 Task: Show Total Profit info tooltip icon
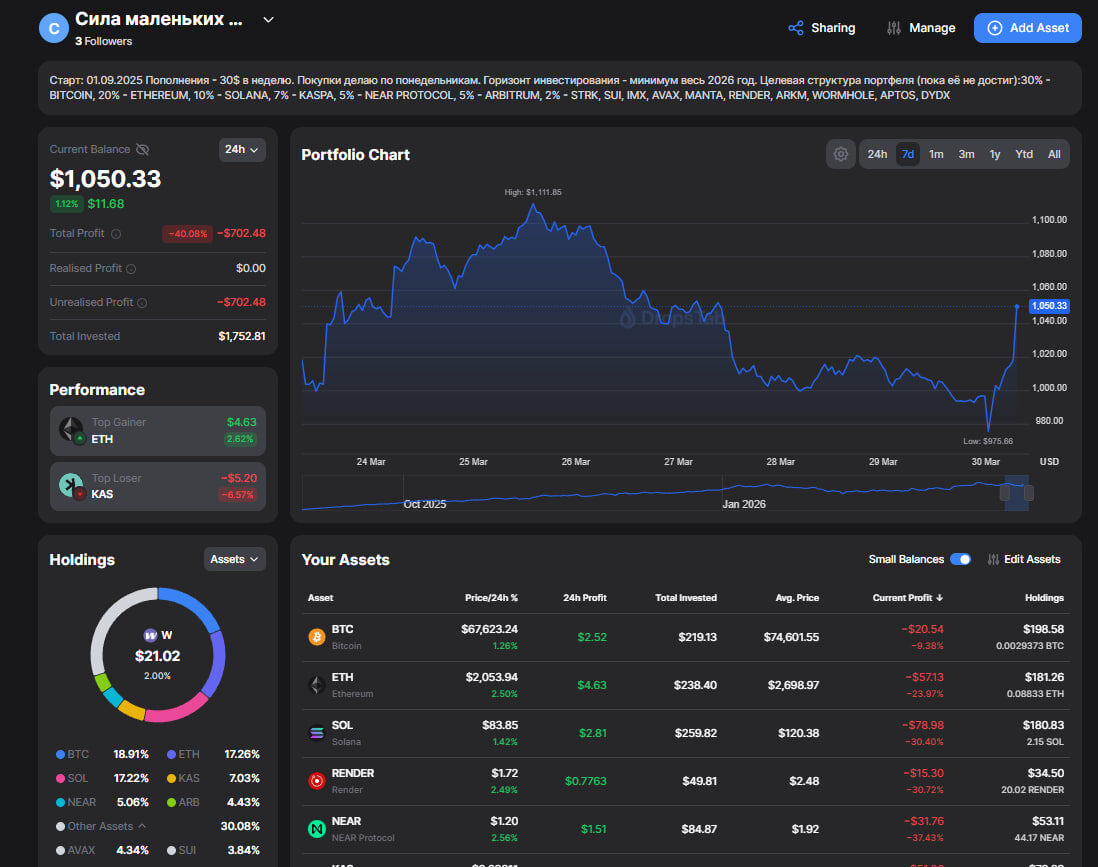(116, 234)
